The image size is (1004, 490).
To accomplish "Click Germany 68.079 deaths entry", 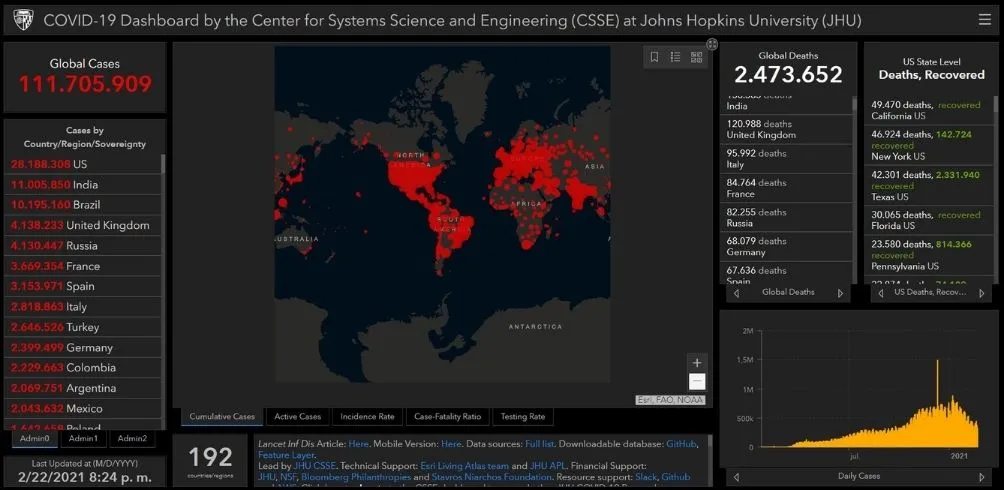I will coord(787,247).
